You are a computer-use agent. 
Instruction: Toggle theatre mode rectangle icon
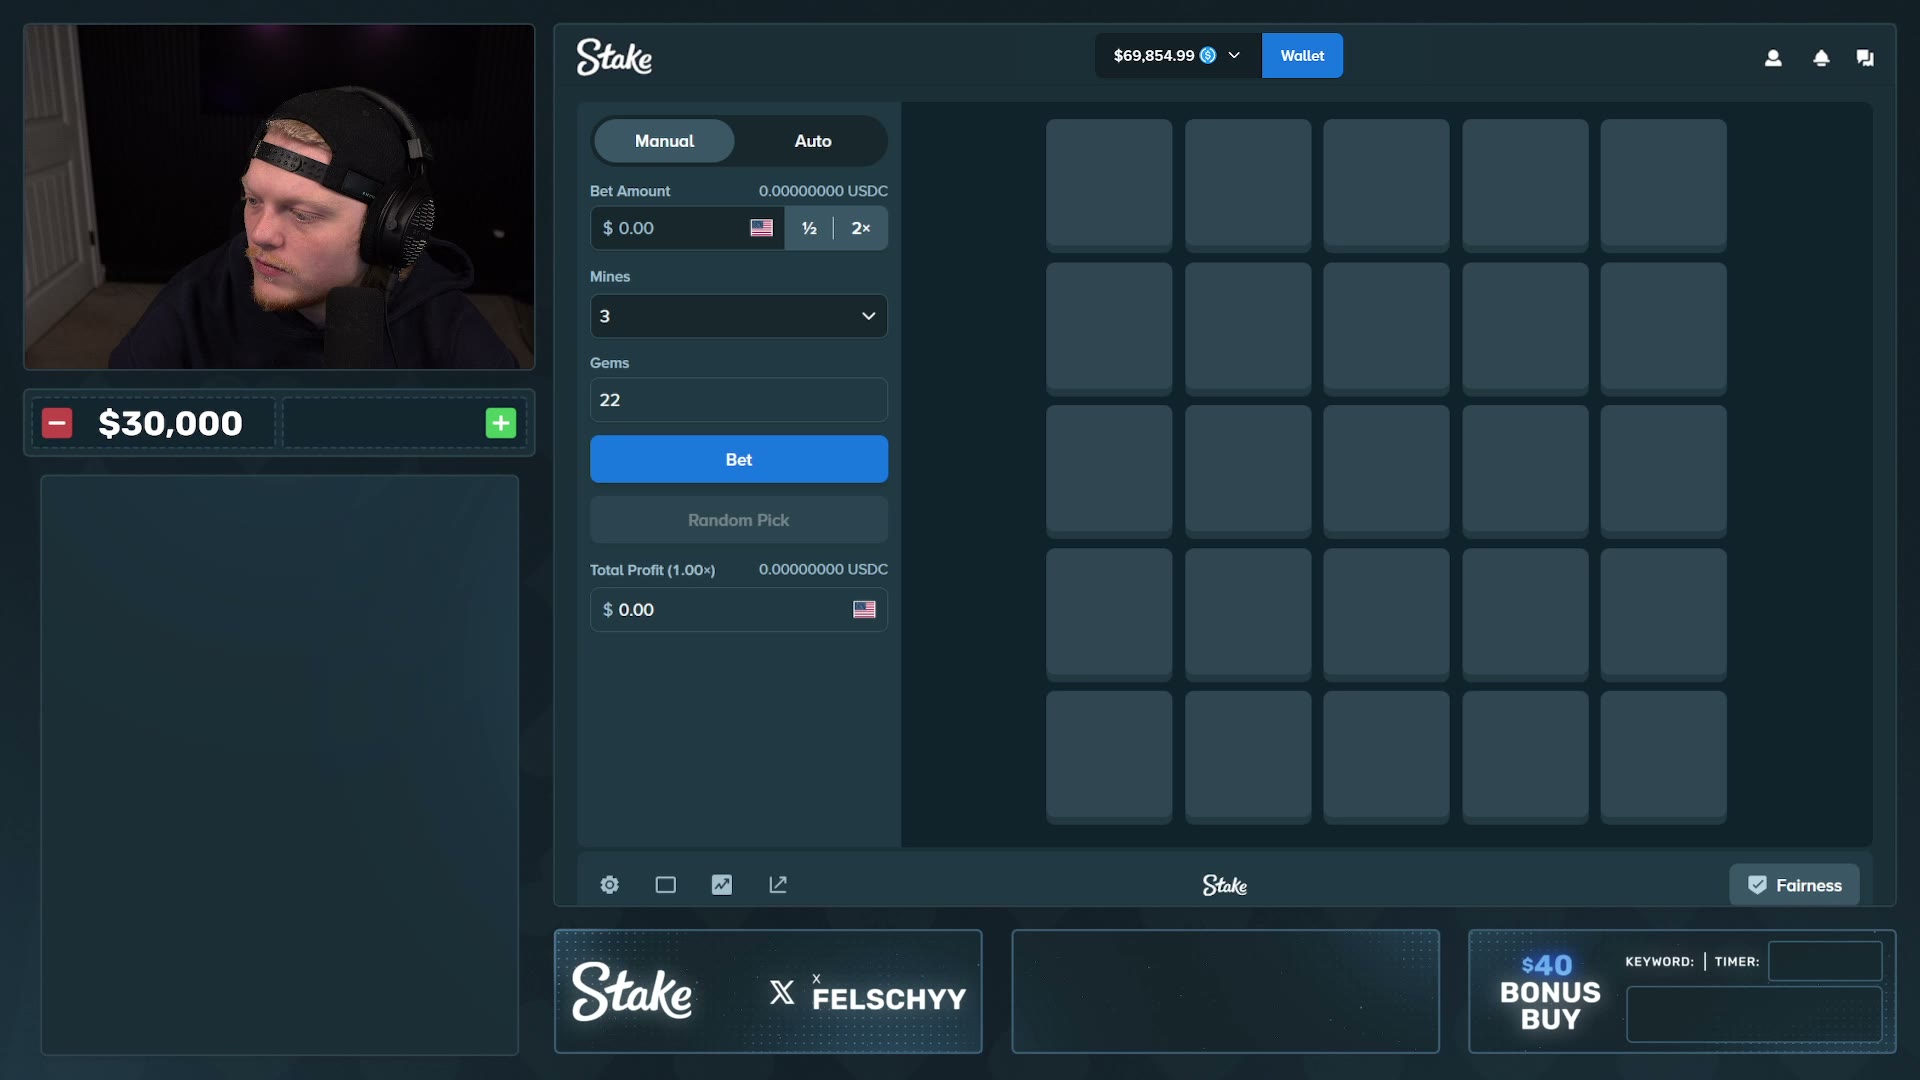pyautogui.click(x=666, y=885)
